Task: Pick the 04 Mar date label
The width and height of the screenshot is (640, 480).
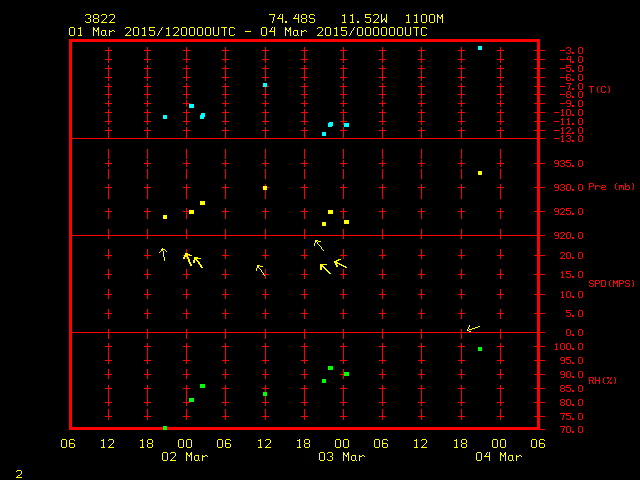Action: 497,457
